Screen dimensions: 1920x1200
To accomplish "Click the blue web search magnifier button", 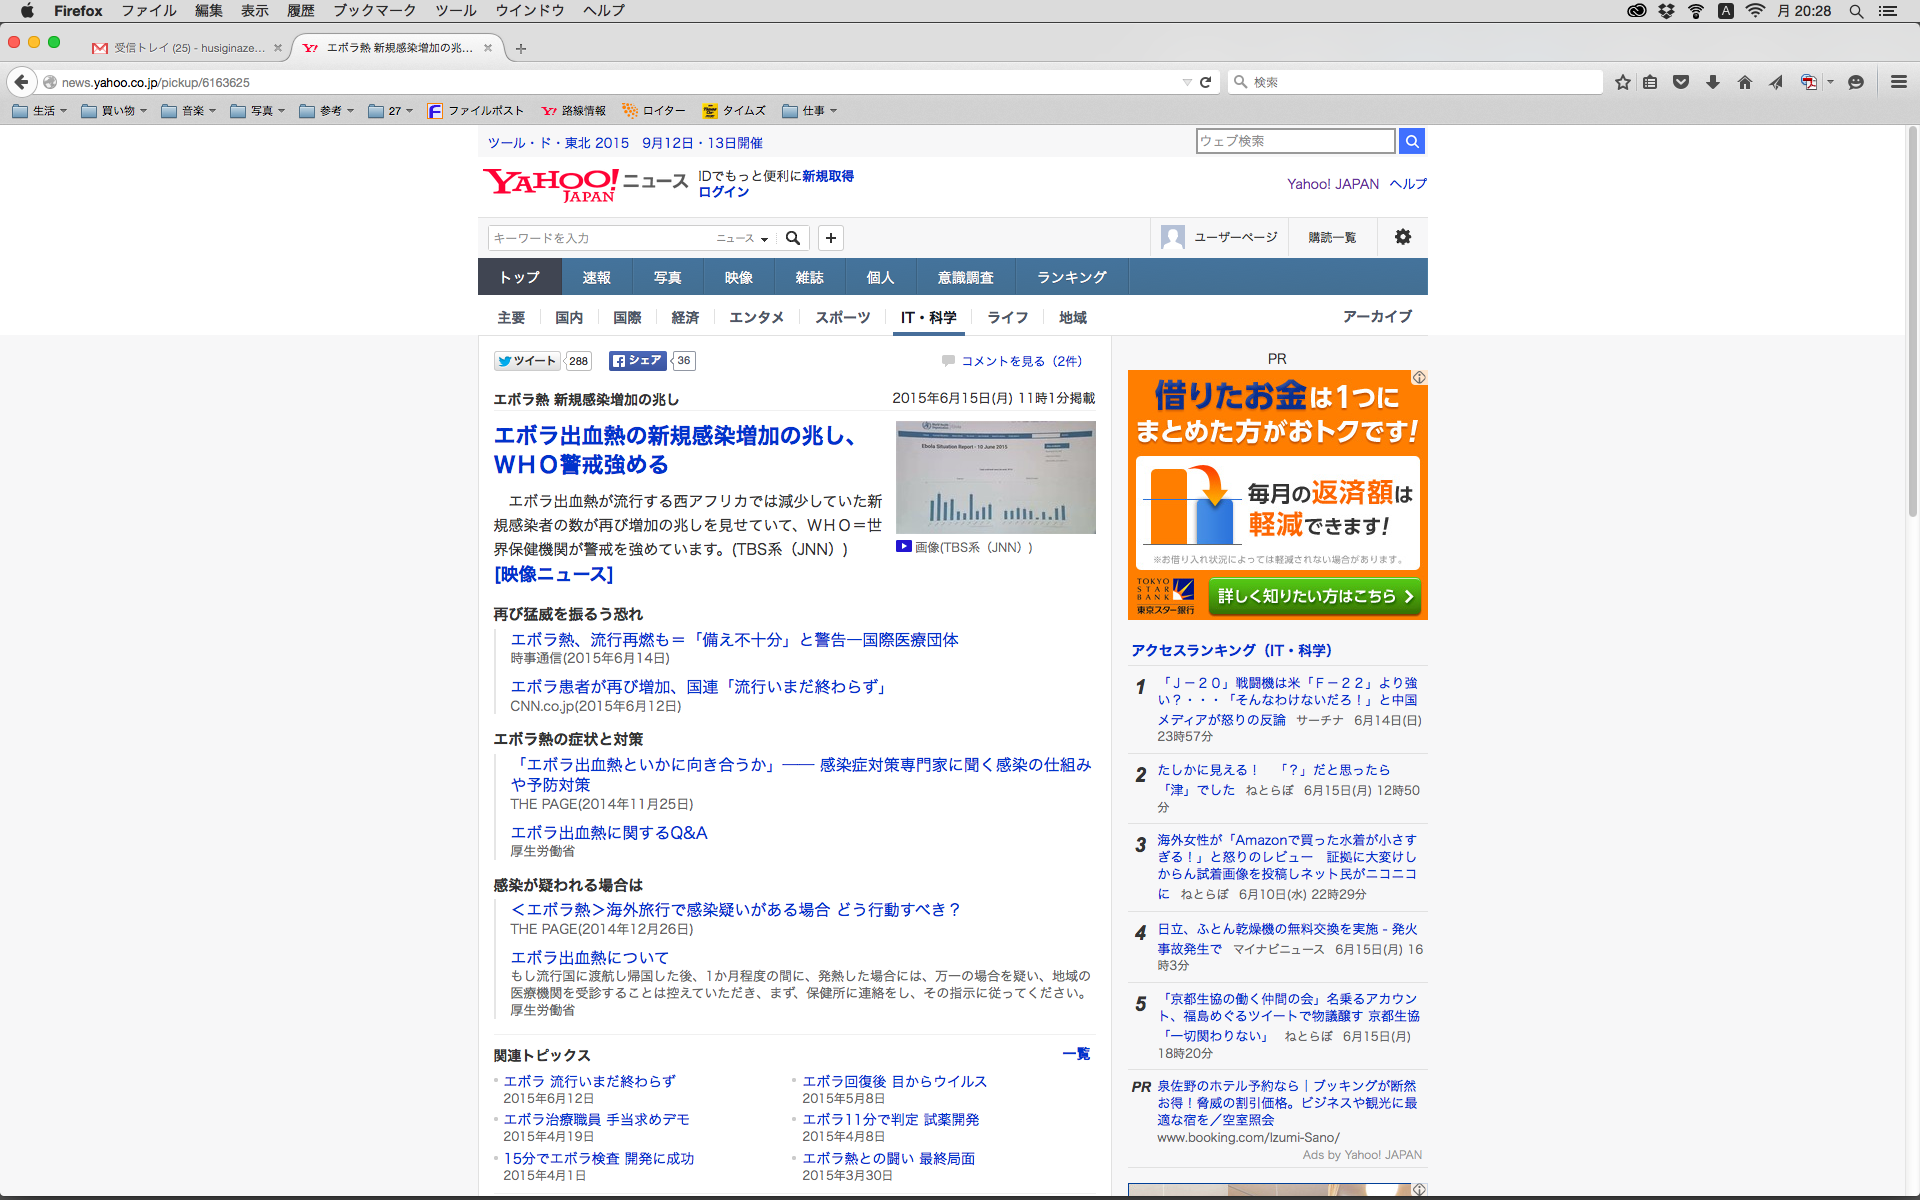I will click(x=1411, y=141).
